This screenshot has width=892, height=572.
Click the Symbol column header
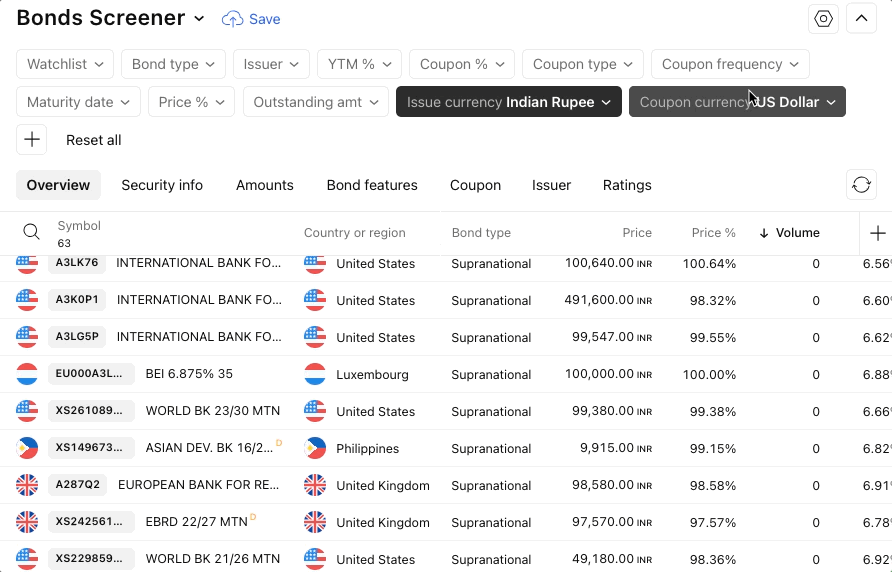79,226
